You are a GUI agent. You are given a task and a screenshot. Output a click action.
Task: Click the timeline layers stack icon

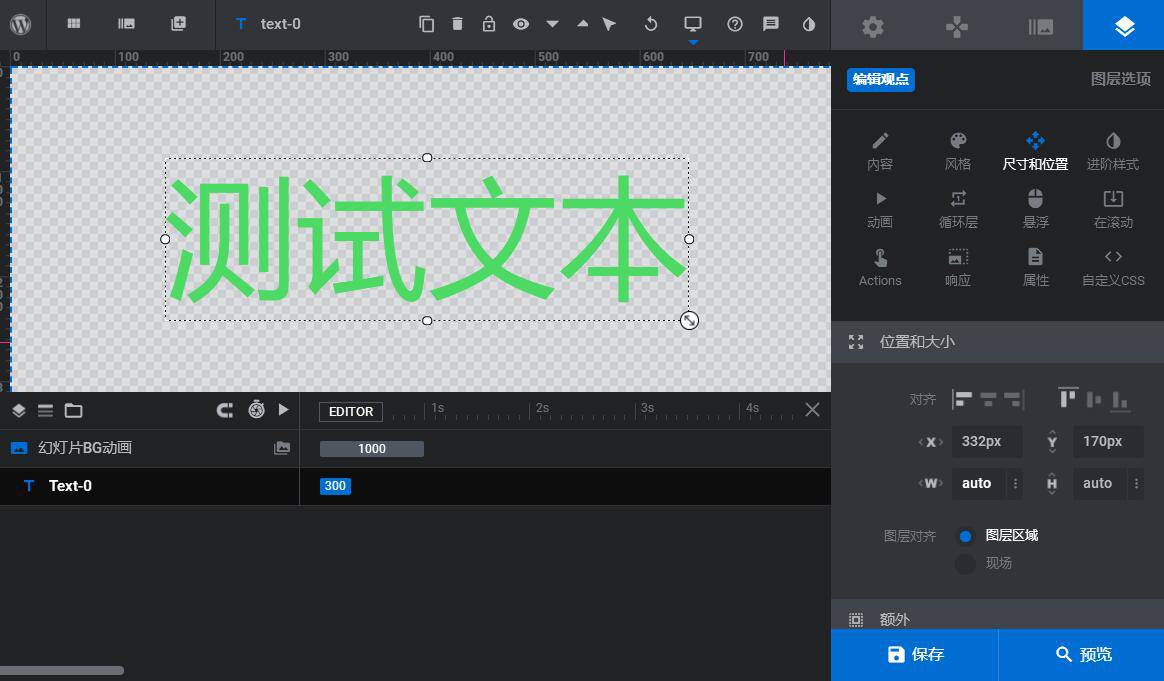click(x=19, y=411)
